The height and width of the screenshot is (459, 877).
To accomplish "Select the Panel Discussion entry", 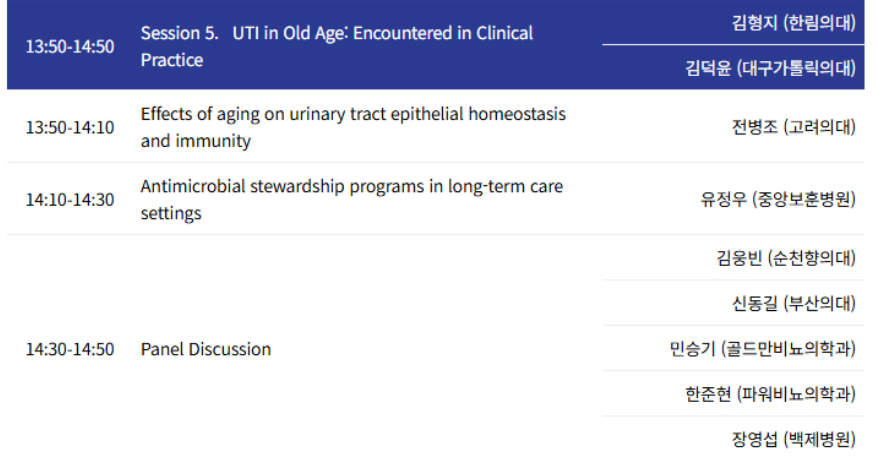I will pyautogui.click(x=206, y=349).
